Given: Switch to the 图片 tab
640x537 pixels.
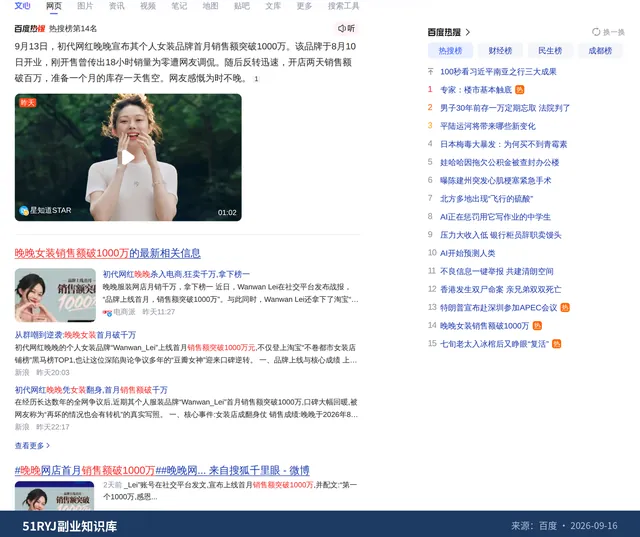Looking at the screenshot, I should click(85, 6).
